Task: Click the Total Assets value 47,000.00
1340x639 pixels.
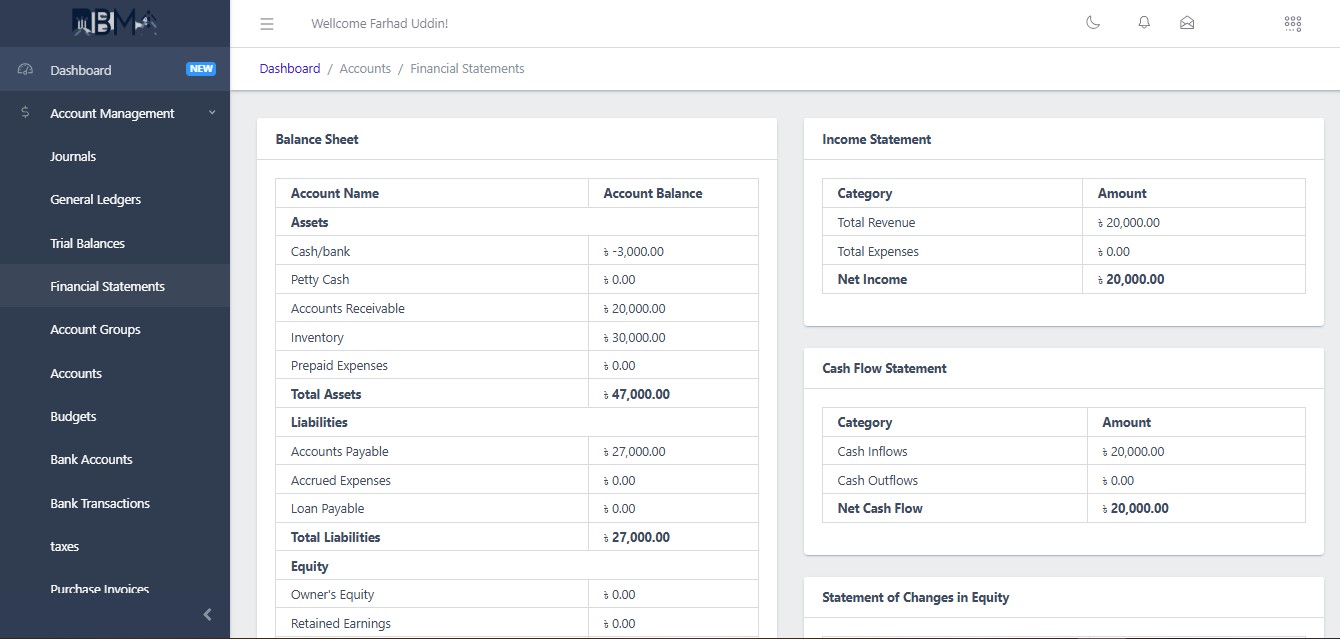Action: click(x=637, y=394)
